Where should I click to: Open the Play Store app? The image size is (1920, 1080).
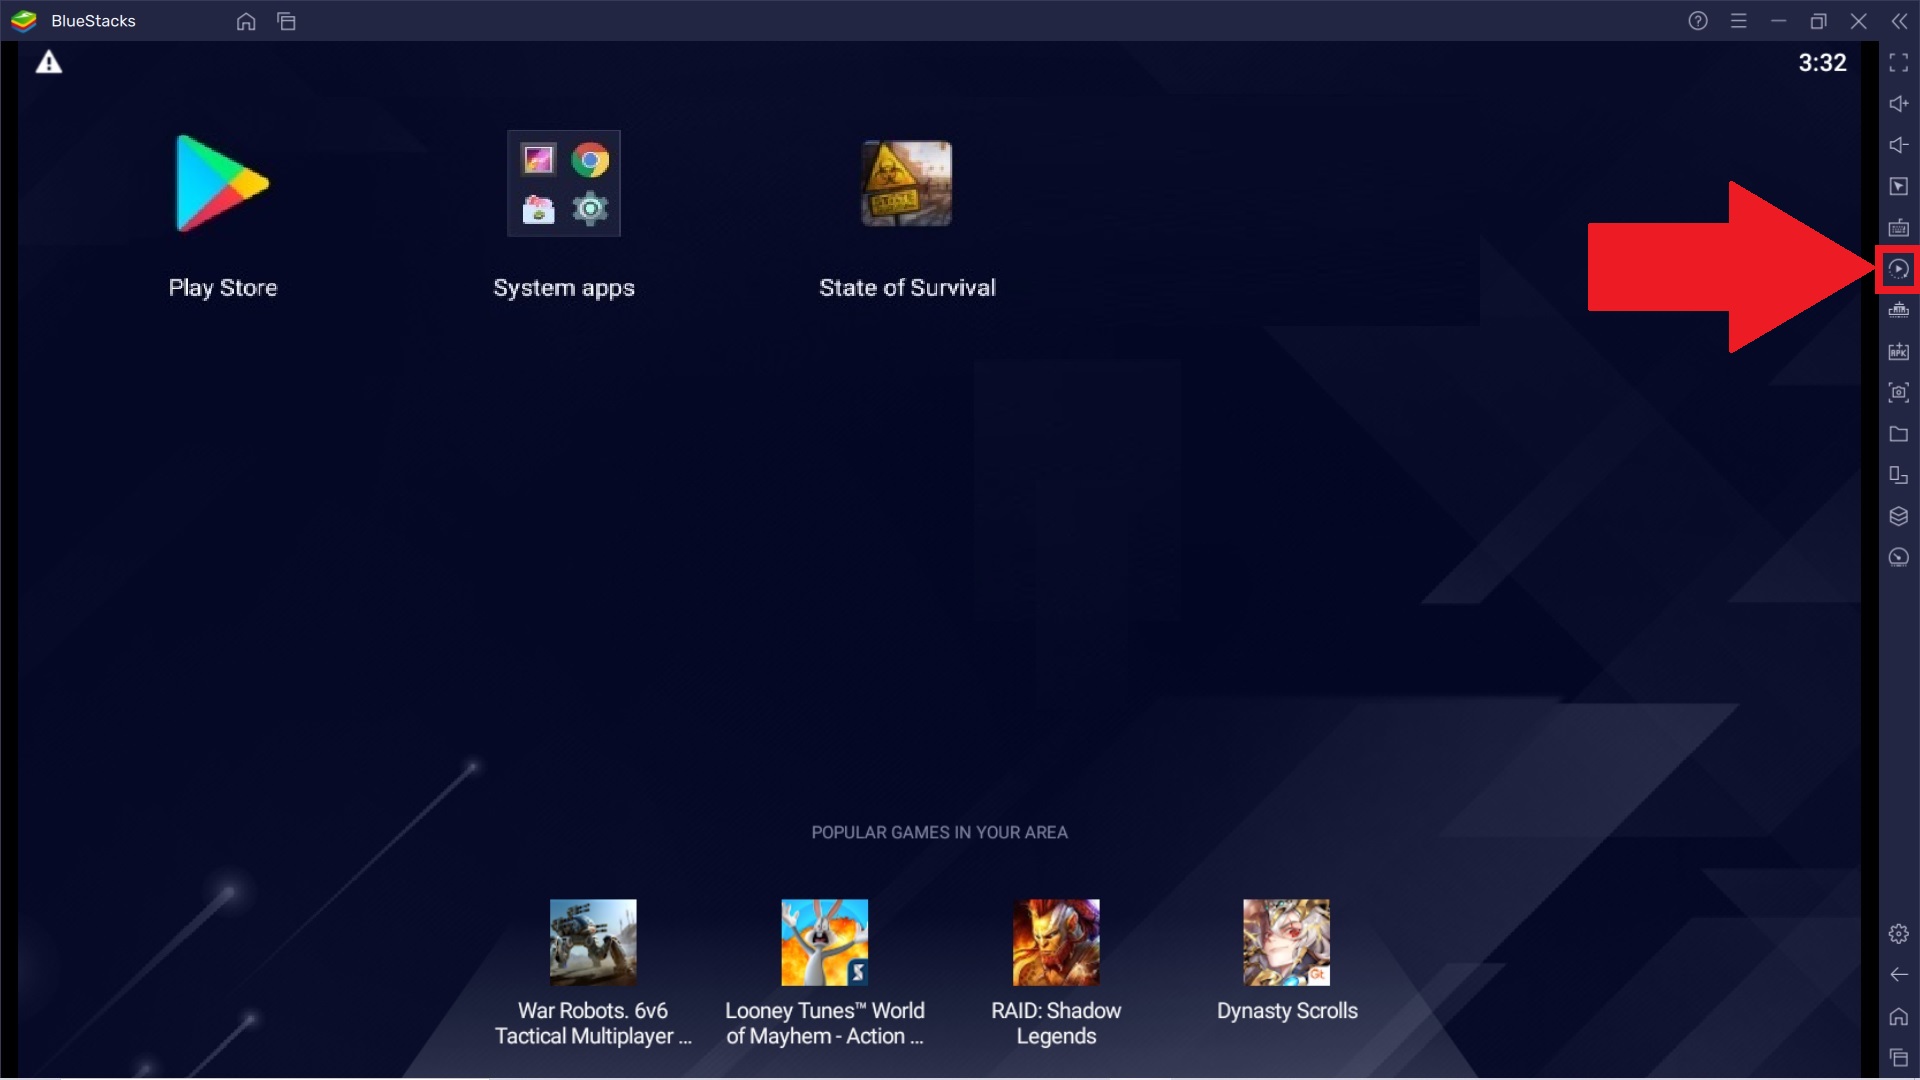point(222,184)
